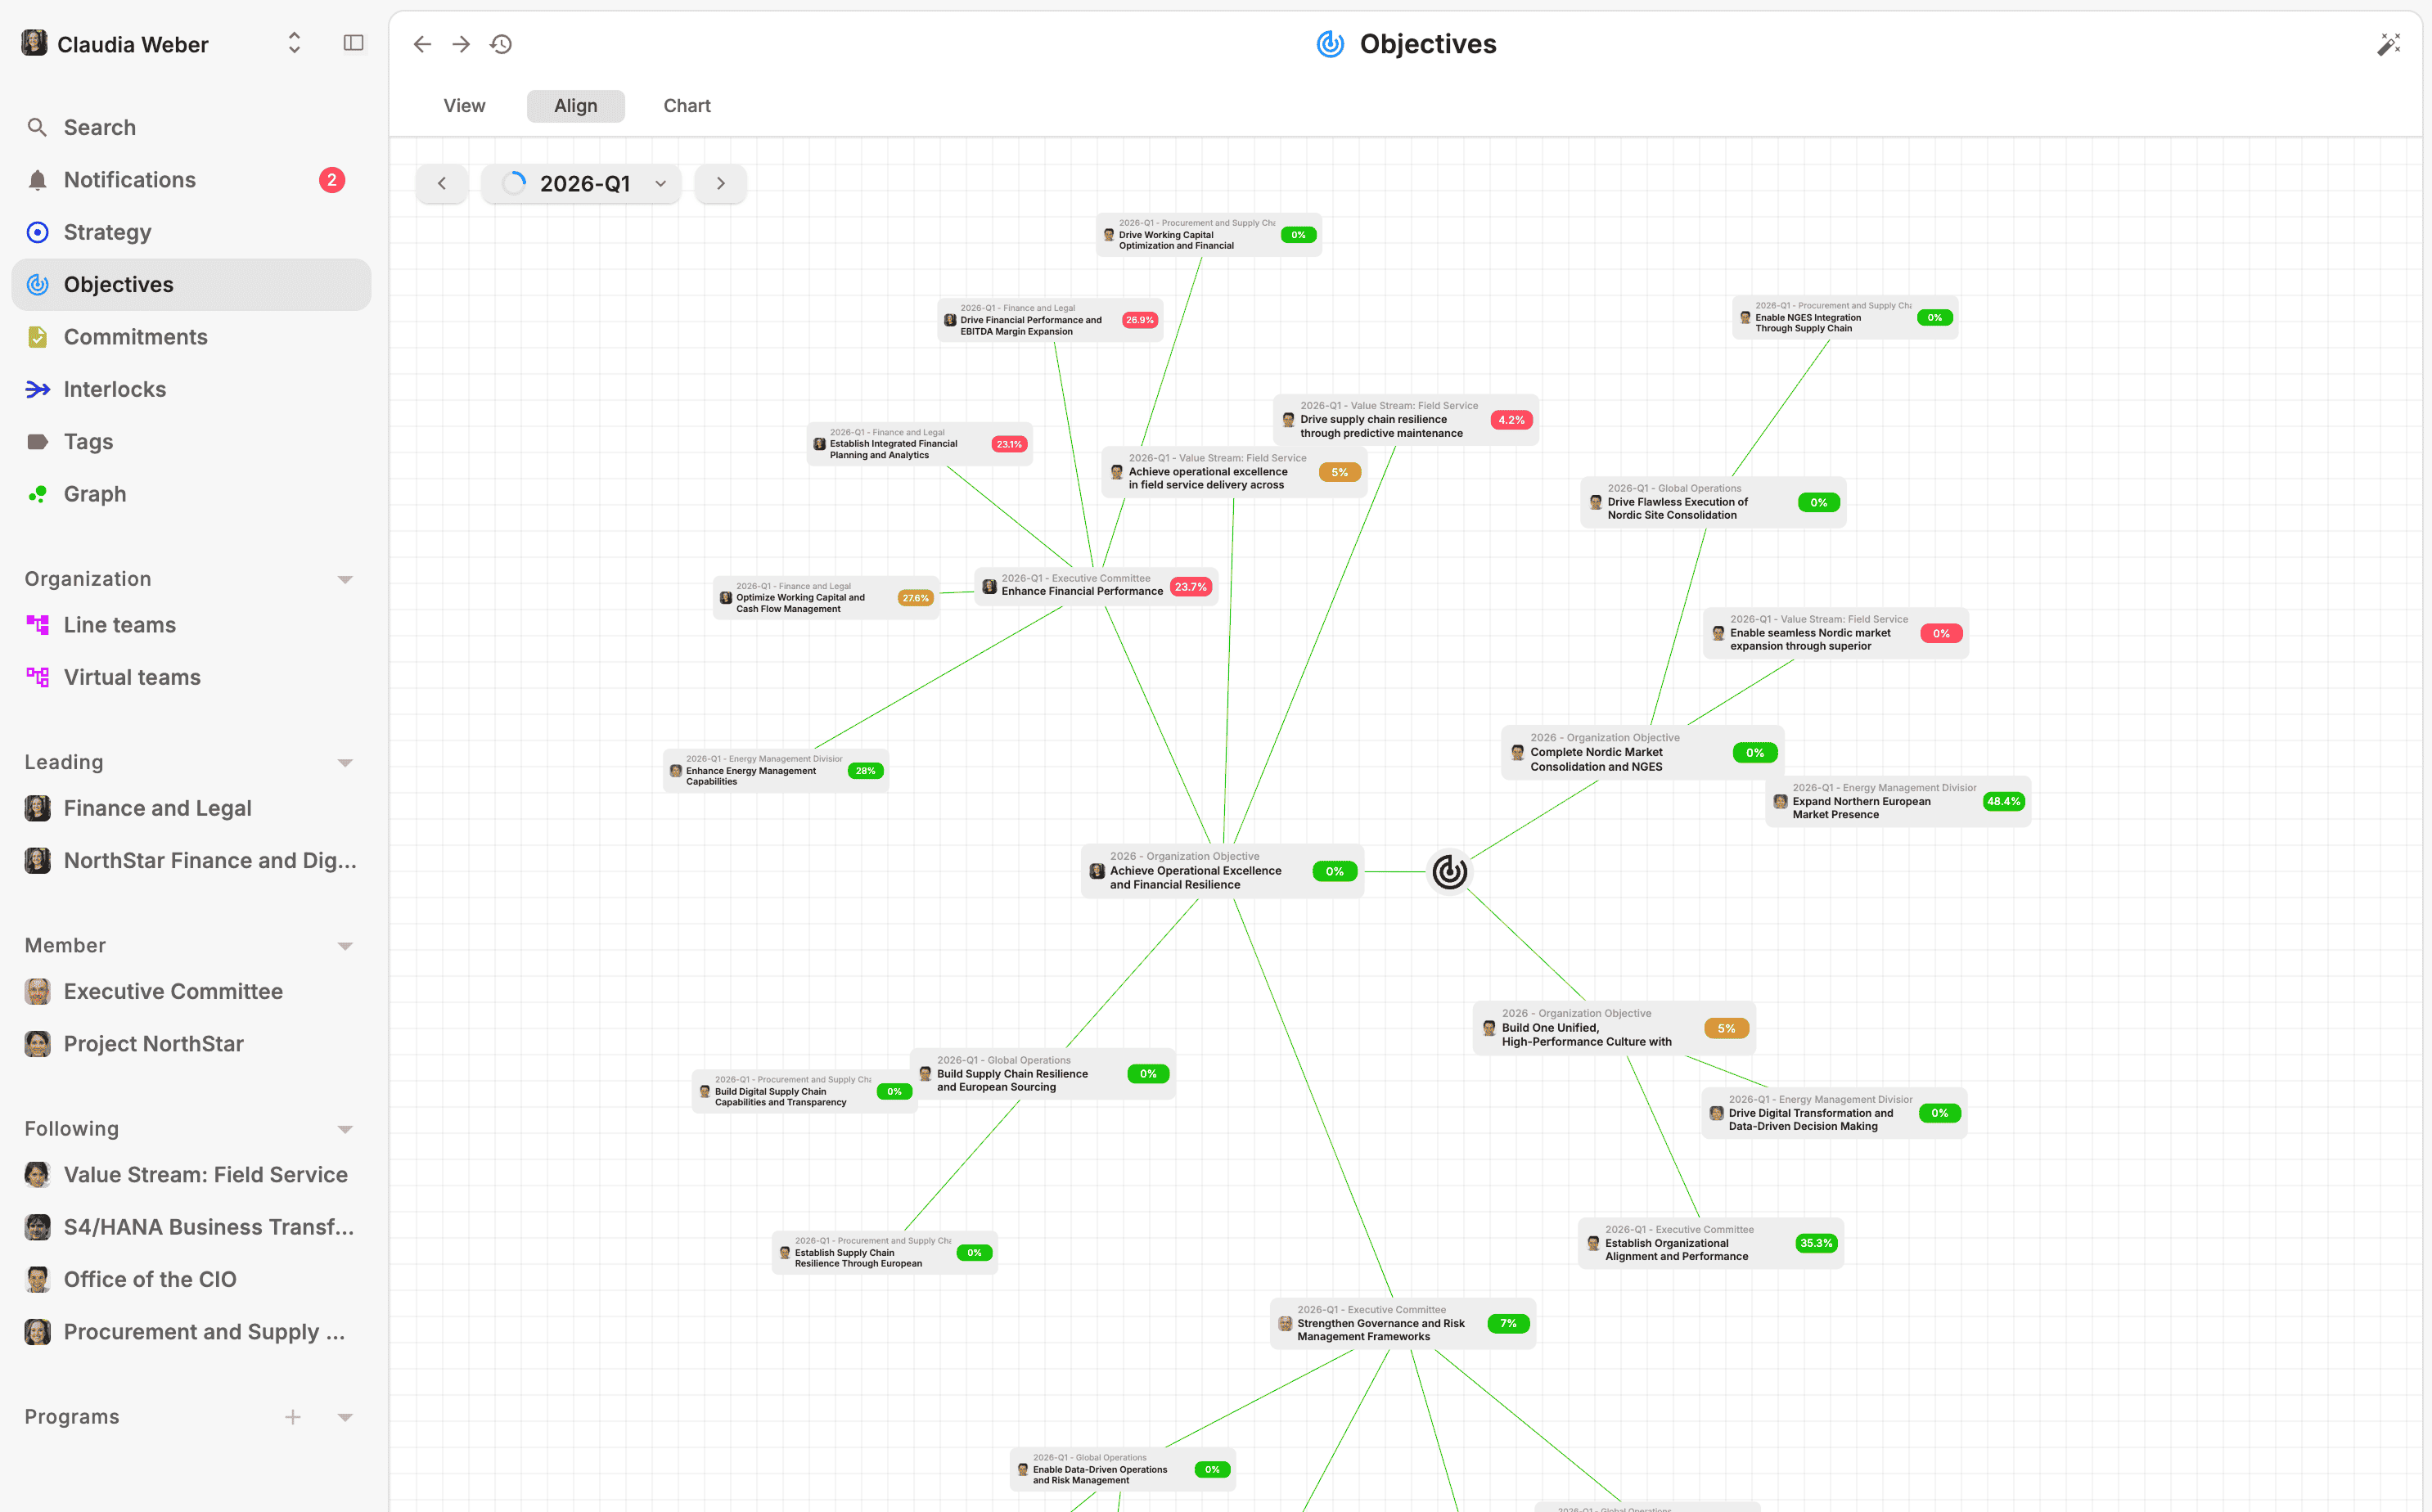Collapse the Organization section
The image size is (2432, 1512).
(x=345, y=579)
